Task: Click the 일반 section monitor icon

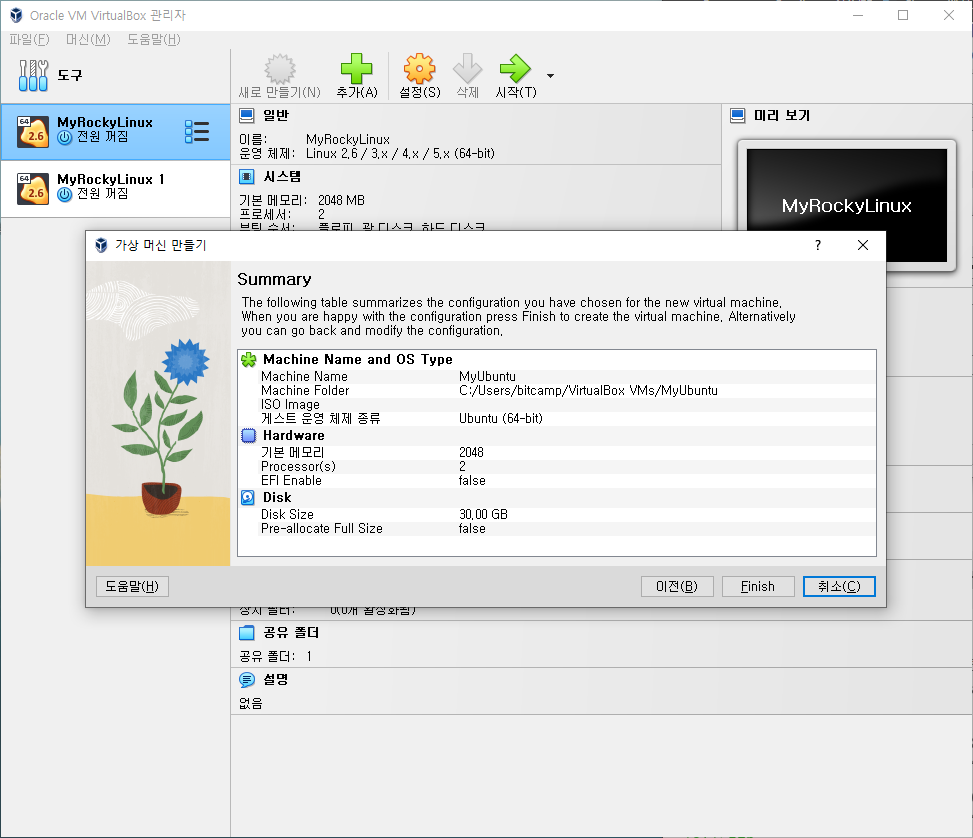Action: 247,115
